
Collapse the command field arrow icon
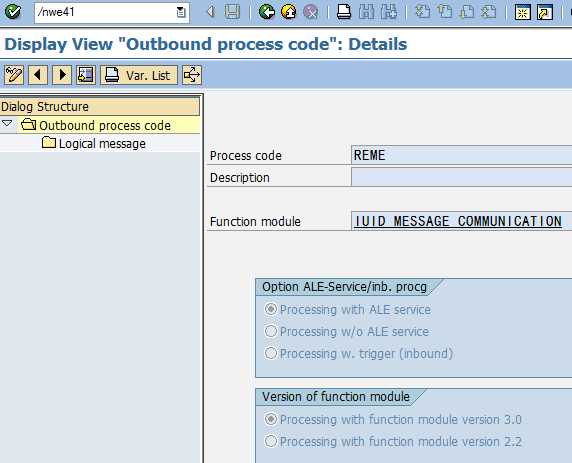210,12
